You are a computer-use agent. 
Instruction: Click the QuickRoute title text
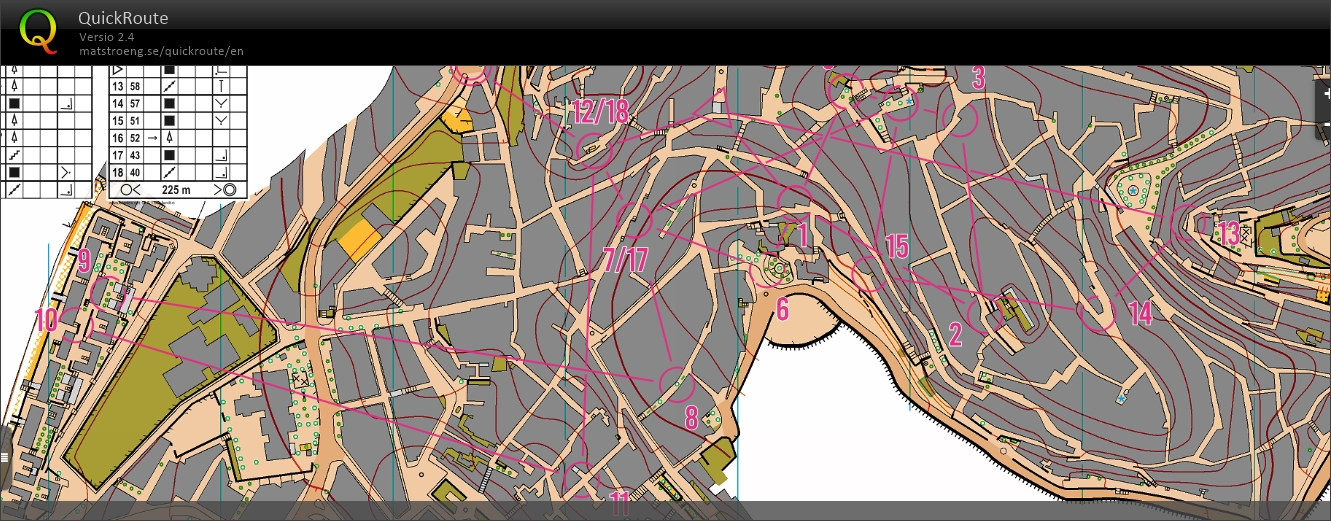pos(123,18)
